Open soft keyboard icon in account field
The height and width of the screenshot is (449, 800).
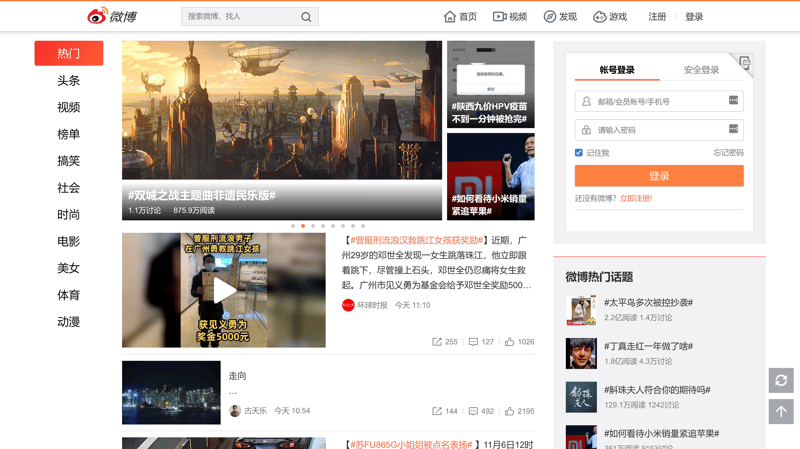733,101
